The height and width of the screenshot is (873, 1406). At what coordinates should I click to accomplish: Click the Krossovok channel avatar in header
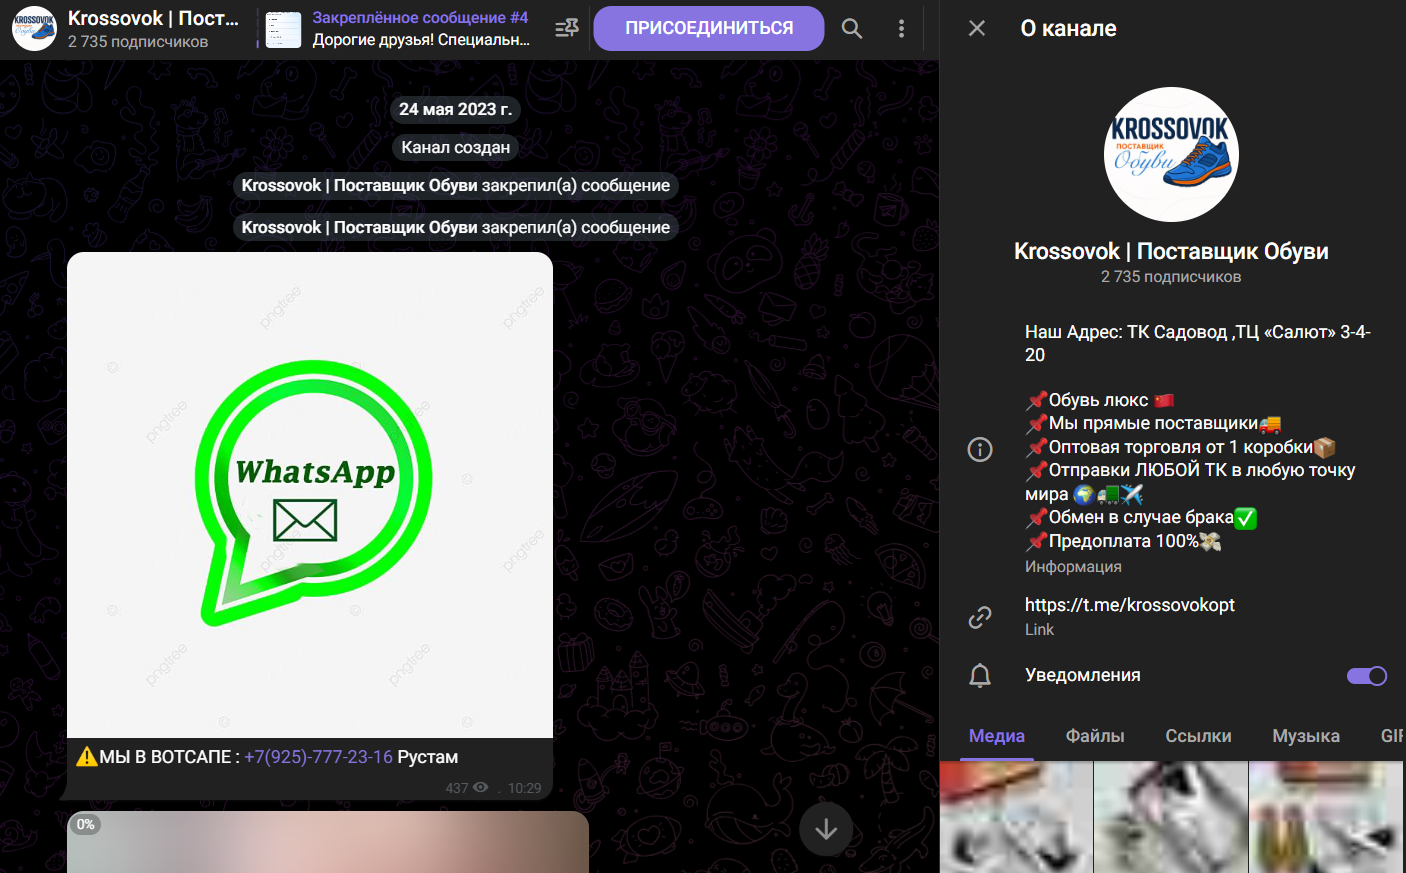34,28
